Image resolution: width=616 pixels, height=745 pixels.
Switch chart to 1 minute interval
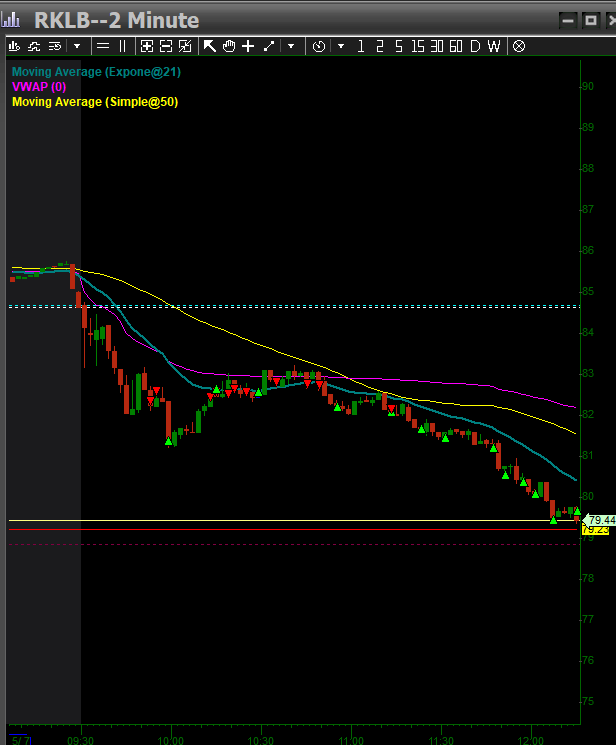click(x=361, y=46)
